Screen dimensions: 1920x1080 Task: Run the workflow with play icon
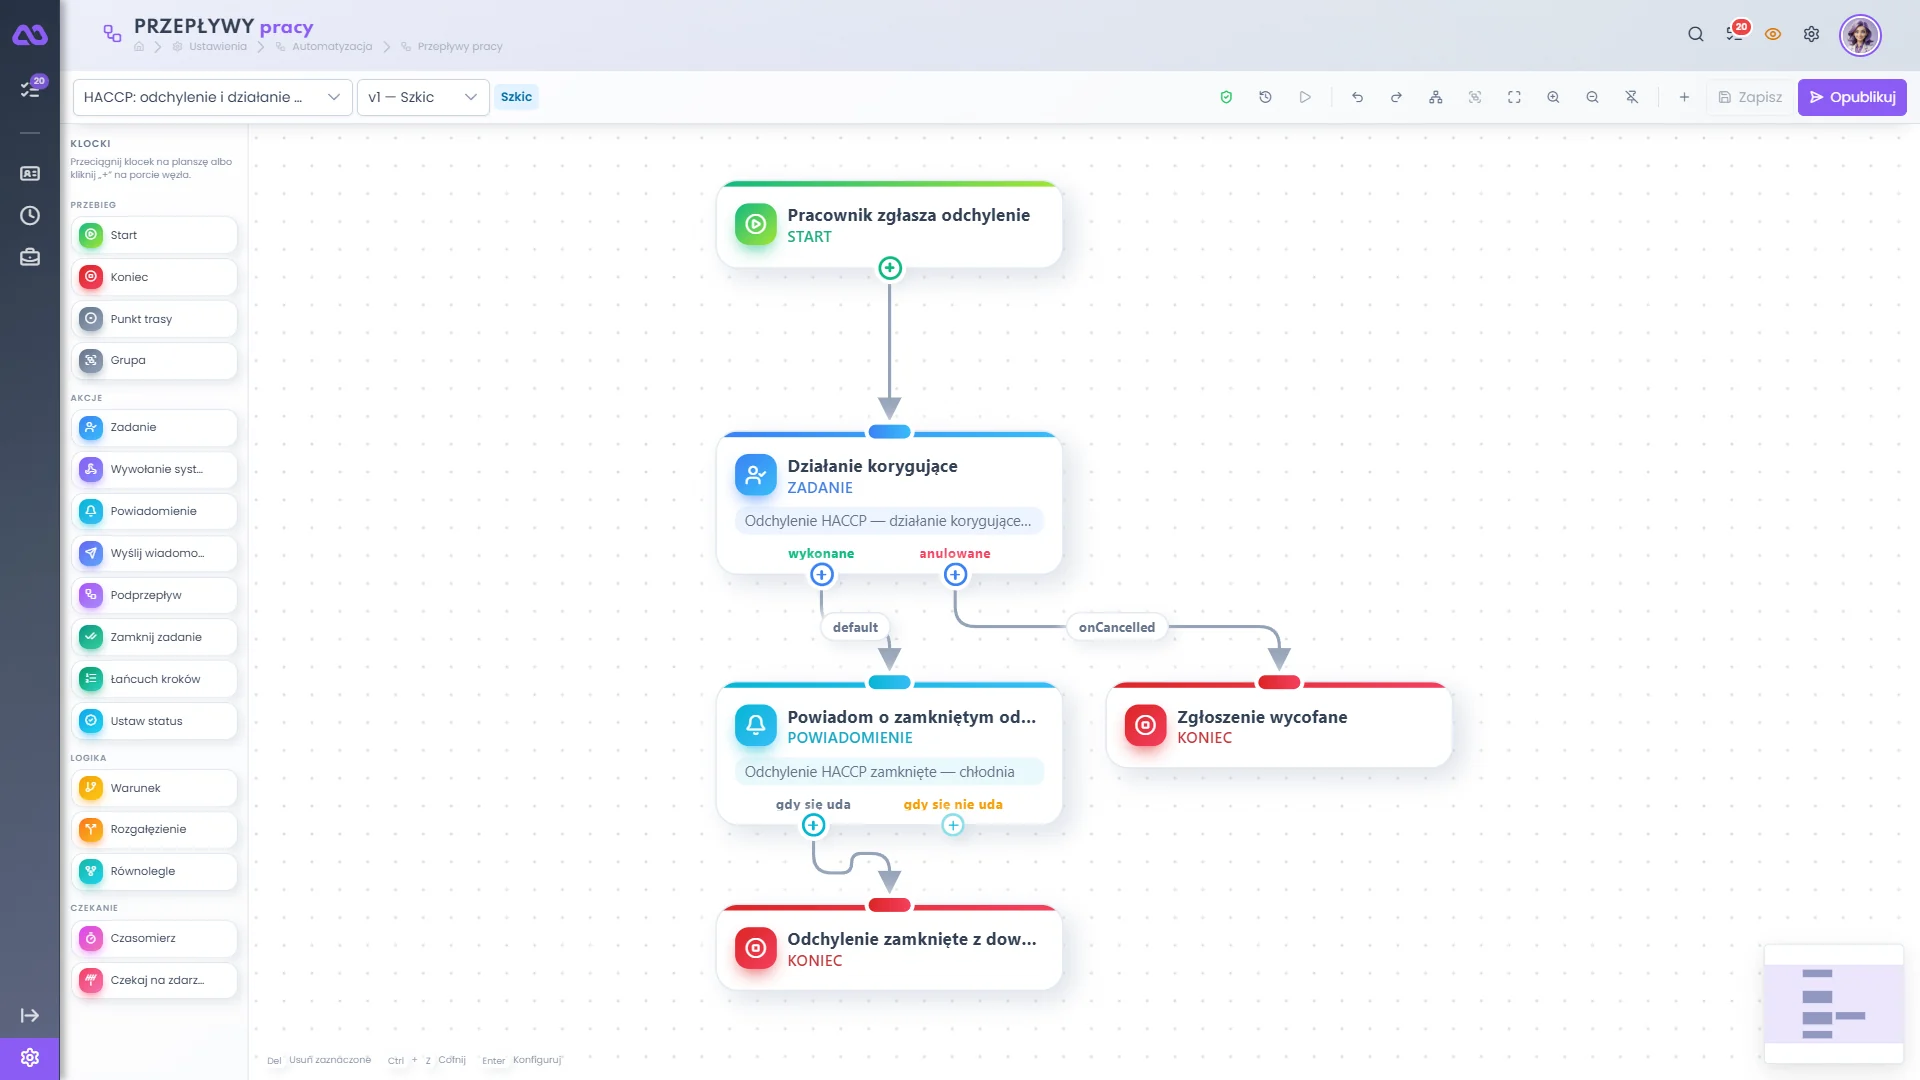tap(1305, 97)
